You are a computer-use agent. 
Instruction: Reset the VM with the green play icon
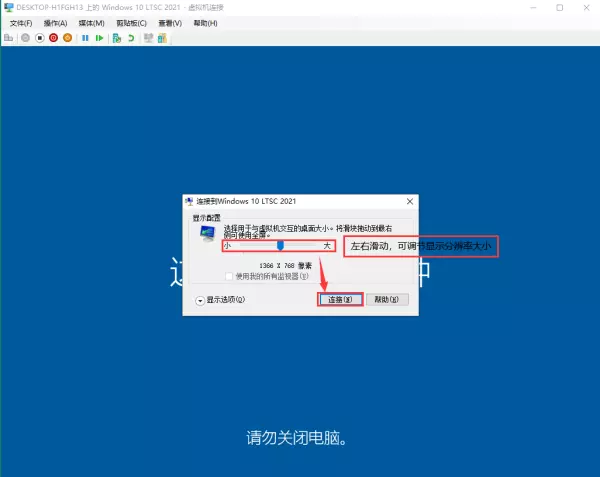click(99, 38)
